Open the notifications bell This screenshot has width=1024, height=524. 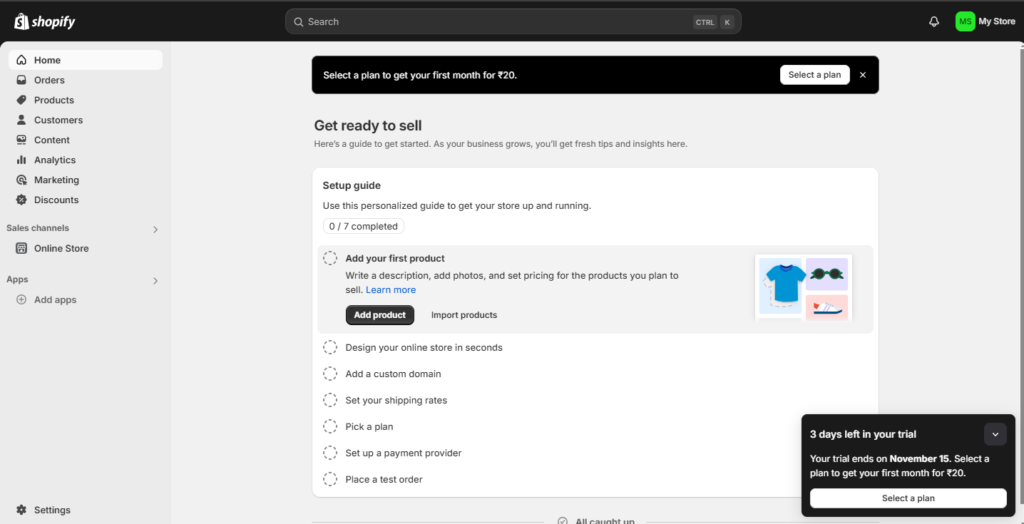(934, 21)
